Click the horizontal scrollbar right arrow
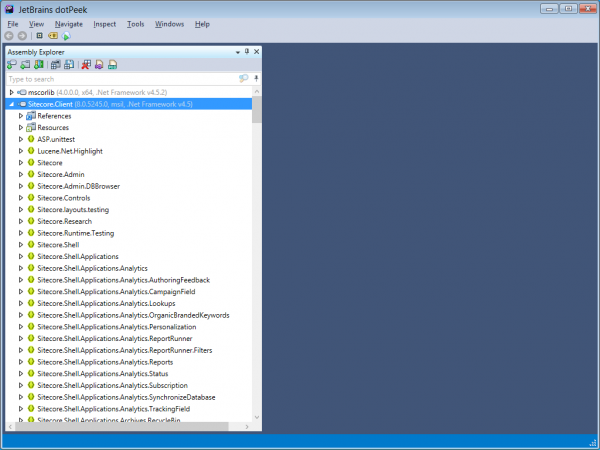The width and height of the screenshot is (600, 450). point(247,426)
